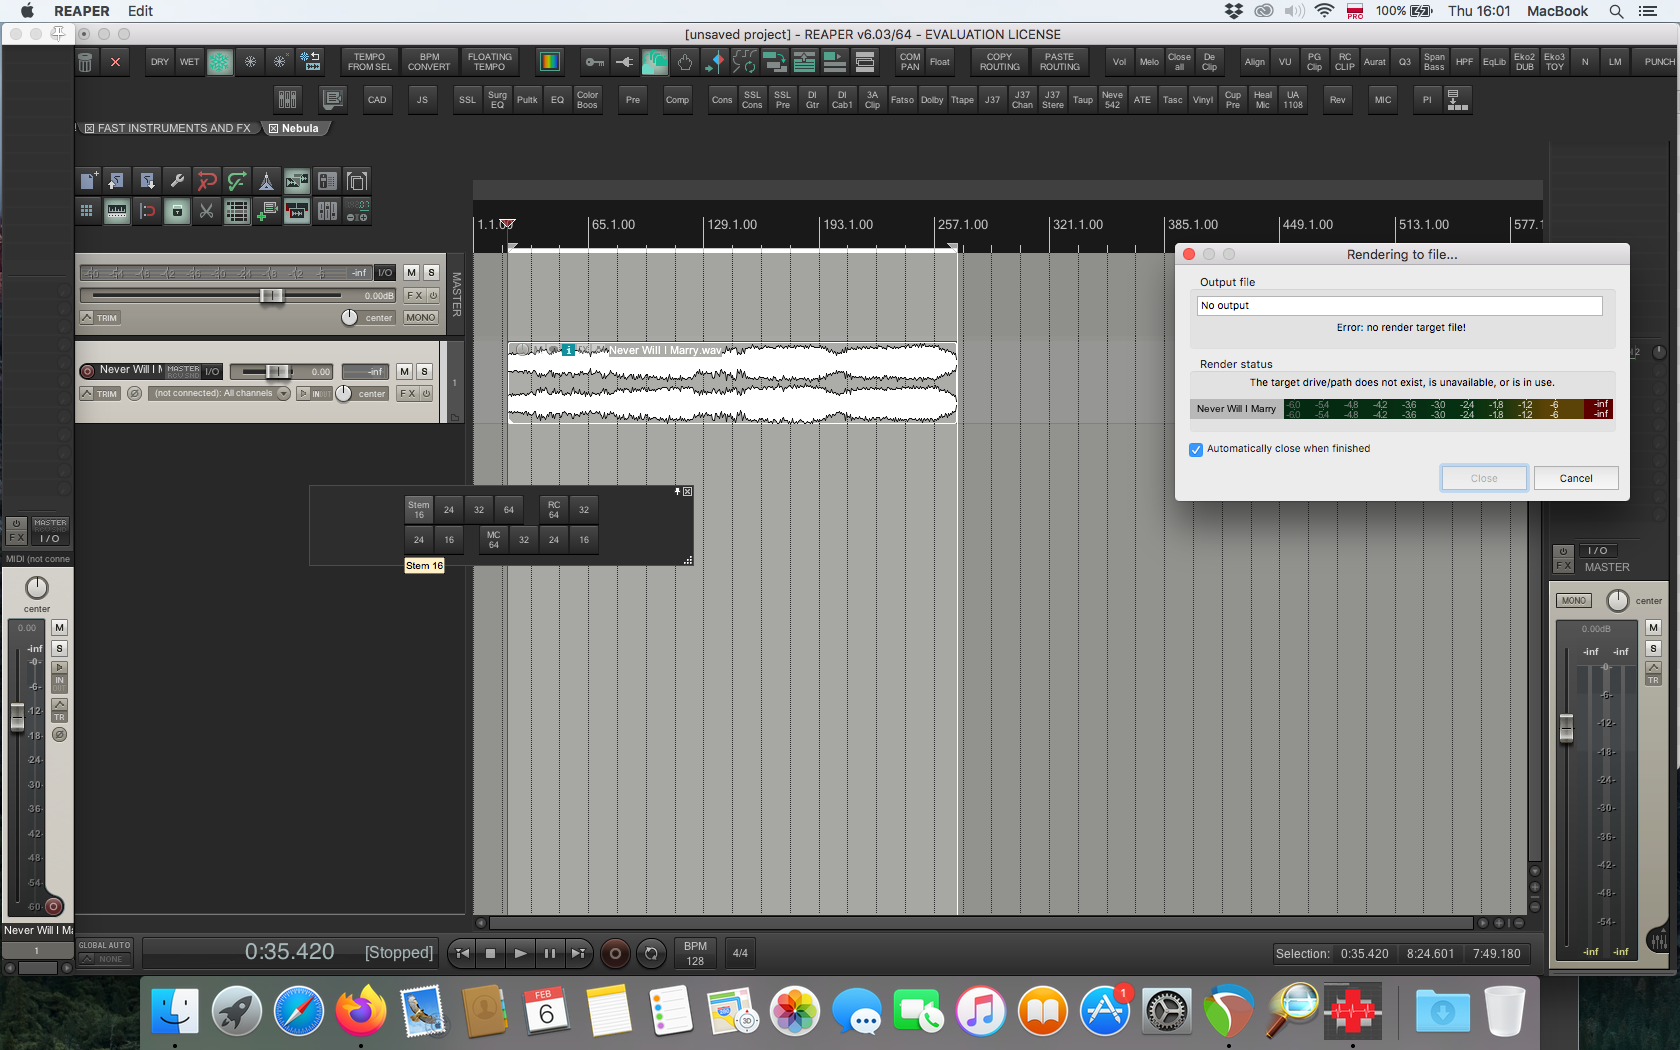Go to project start in transport
Viewport: 1680px width, 1050px height.
click(x=462, y=953)
